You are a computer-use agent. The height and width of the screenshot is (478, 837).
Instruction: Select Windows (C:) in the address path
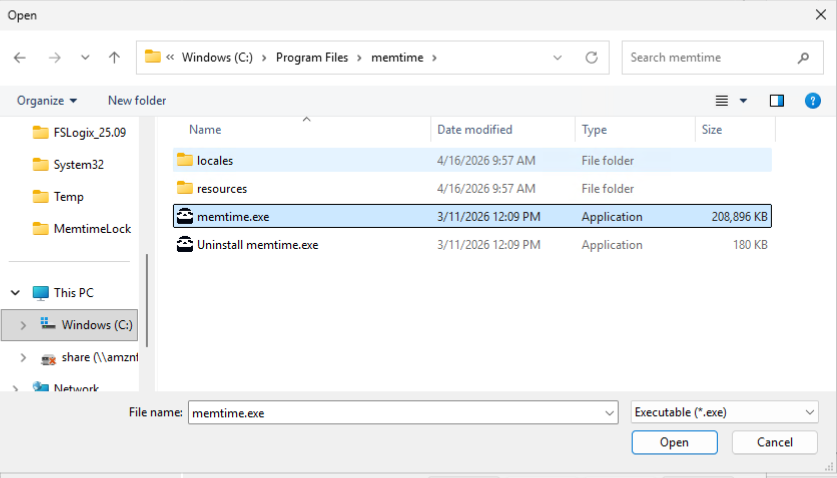(x=217, y=58)
